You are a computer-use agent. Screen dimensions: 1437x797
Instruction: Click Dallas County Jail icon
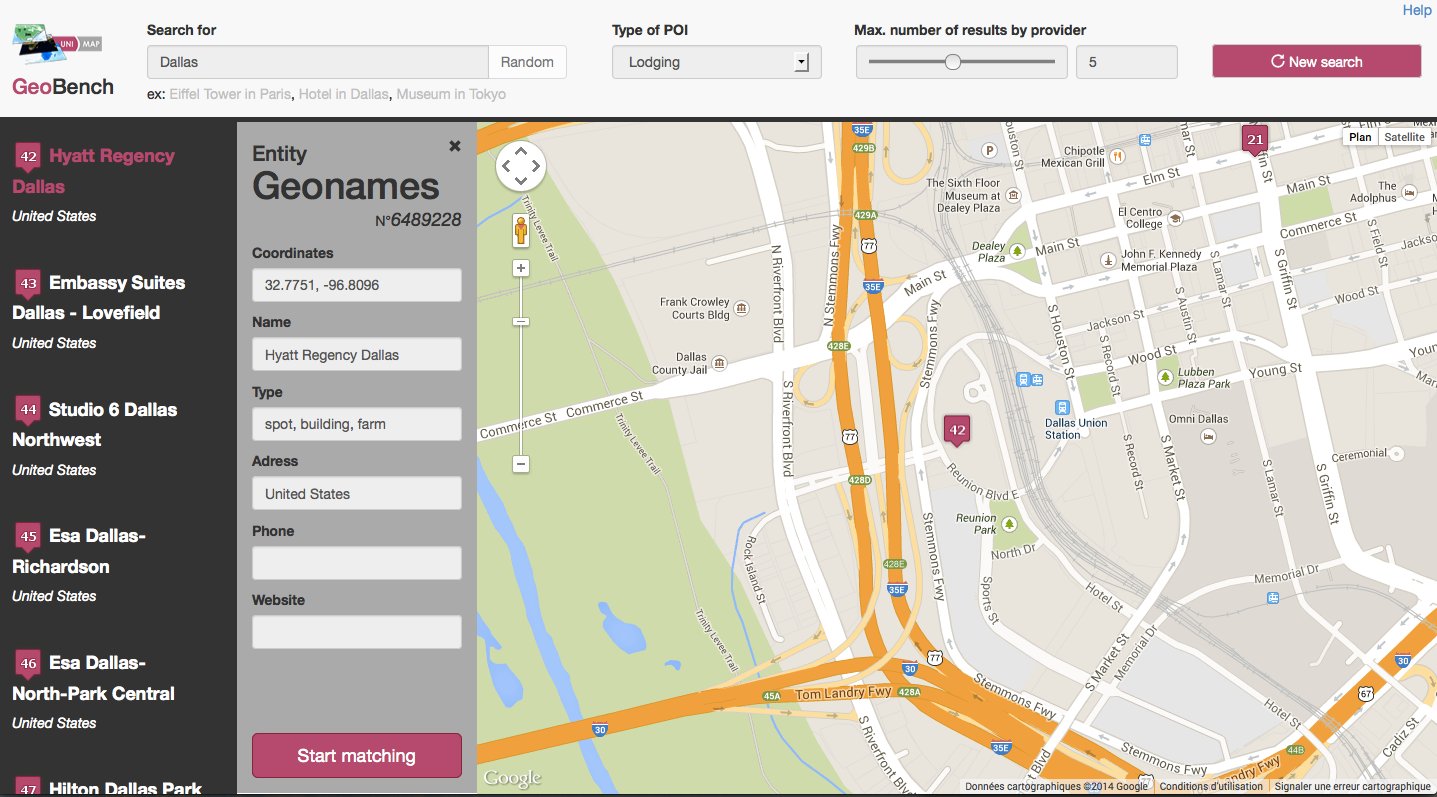point(718,363)
